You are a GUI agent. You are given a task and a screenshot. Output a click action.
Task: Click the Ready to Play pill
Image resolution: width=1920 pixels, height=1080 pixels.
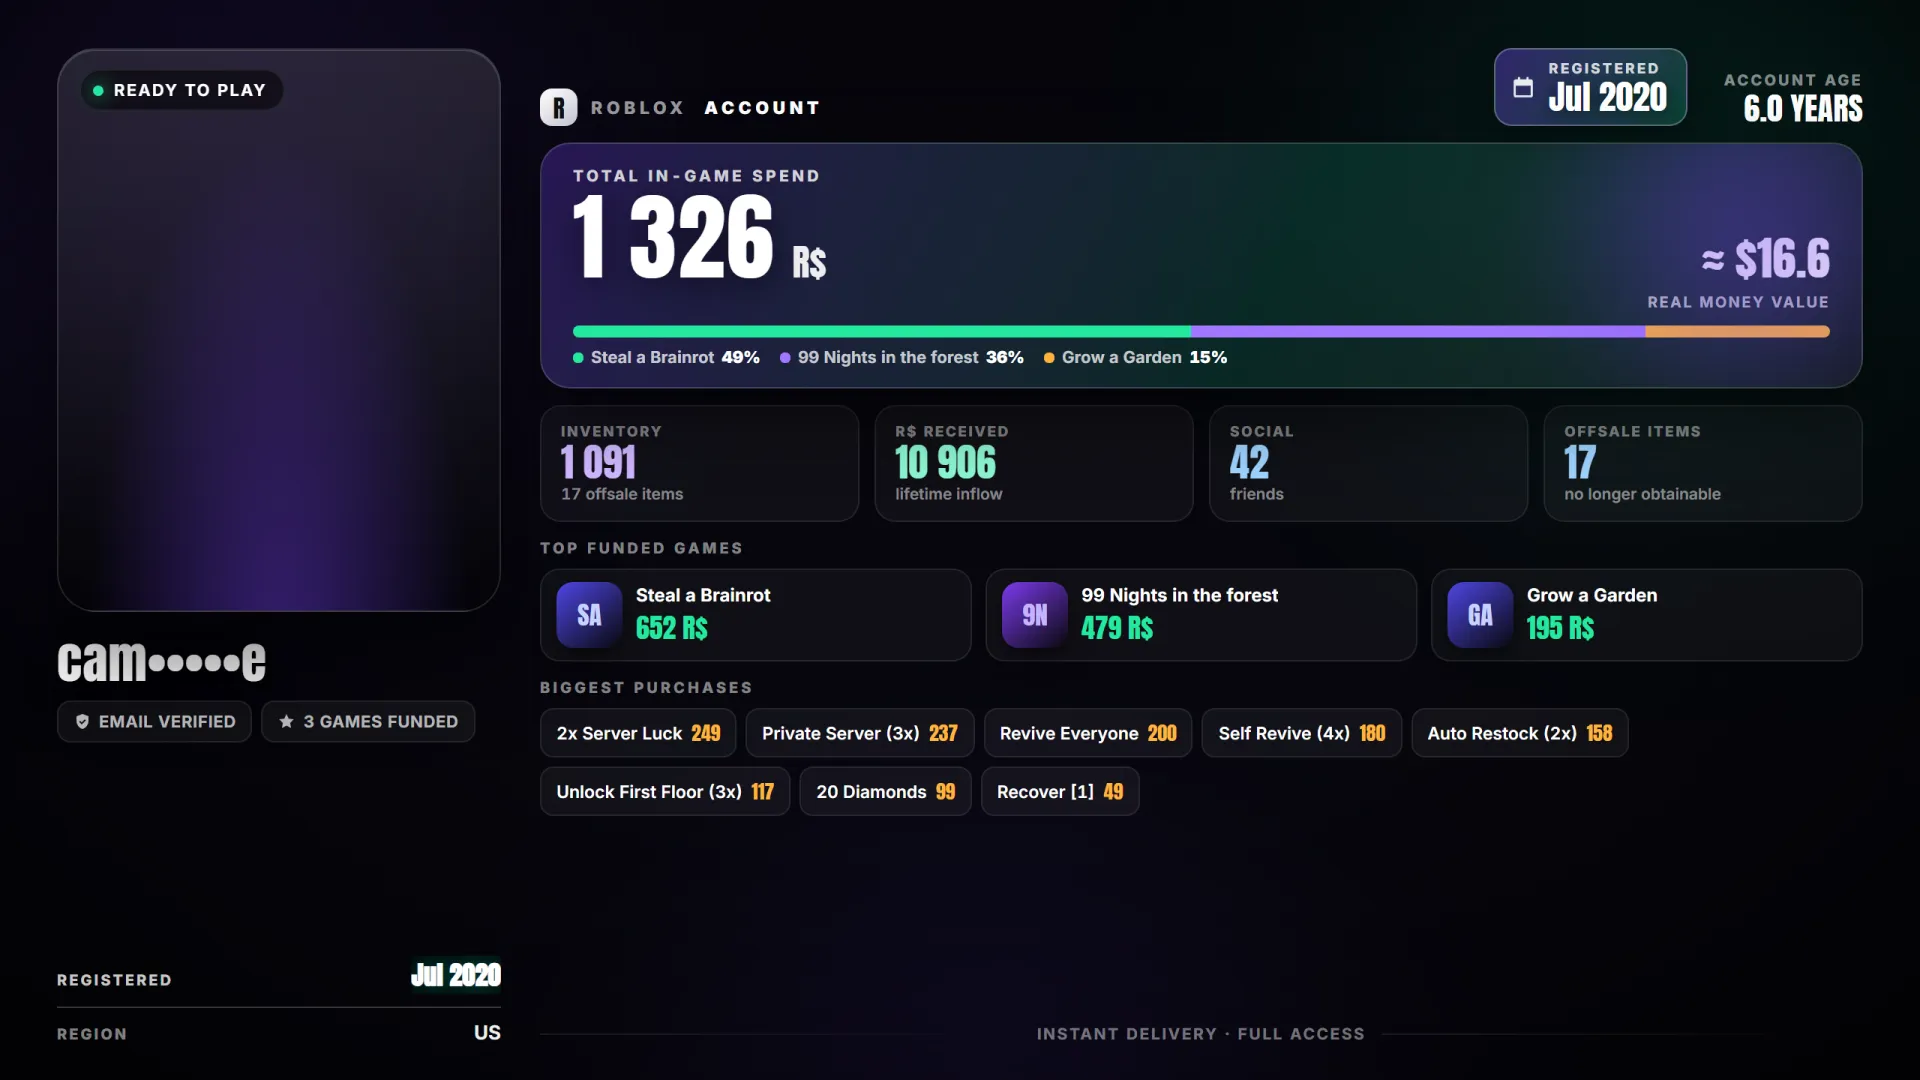(182, 90)
